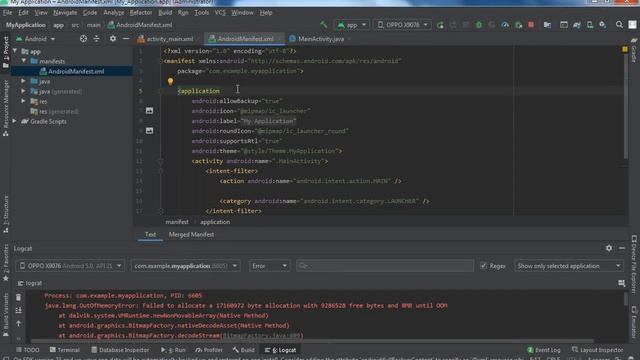Open the File menu
Image resolution: width=640 pixels, height=360 pixels.
pos(7,13)
